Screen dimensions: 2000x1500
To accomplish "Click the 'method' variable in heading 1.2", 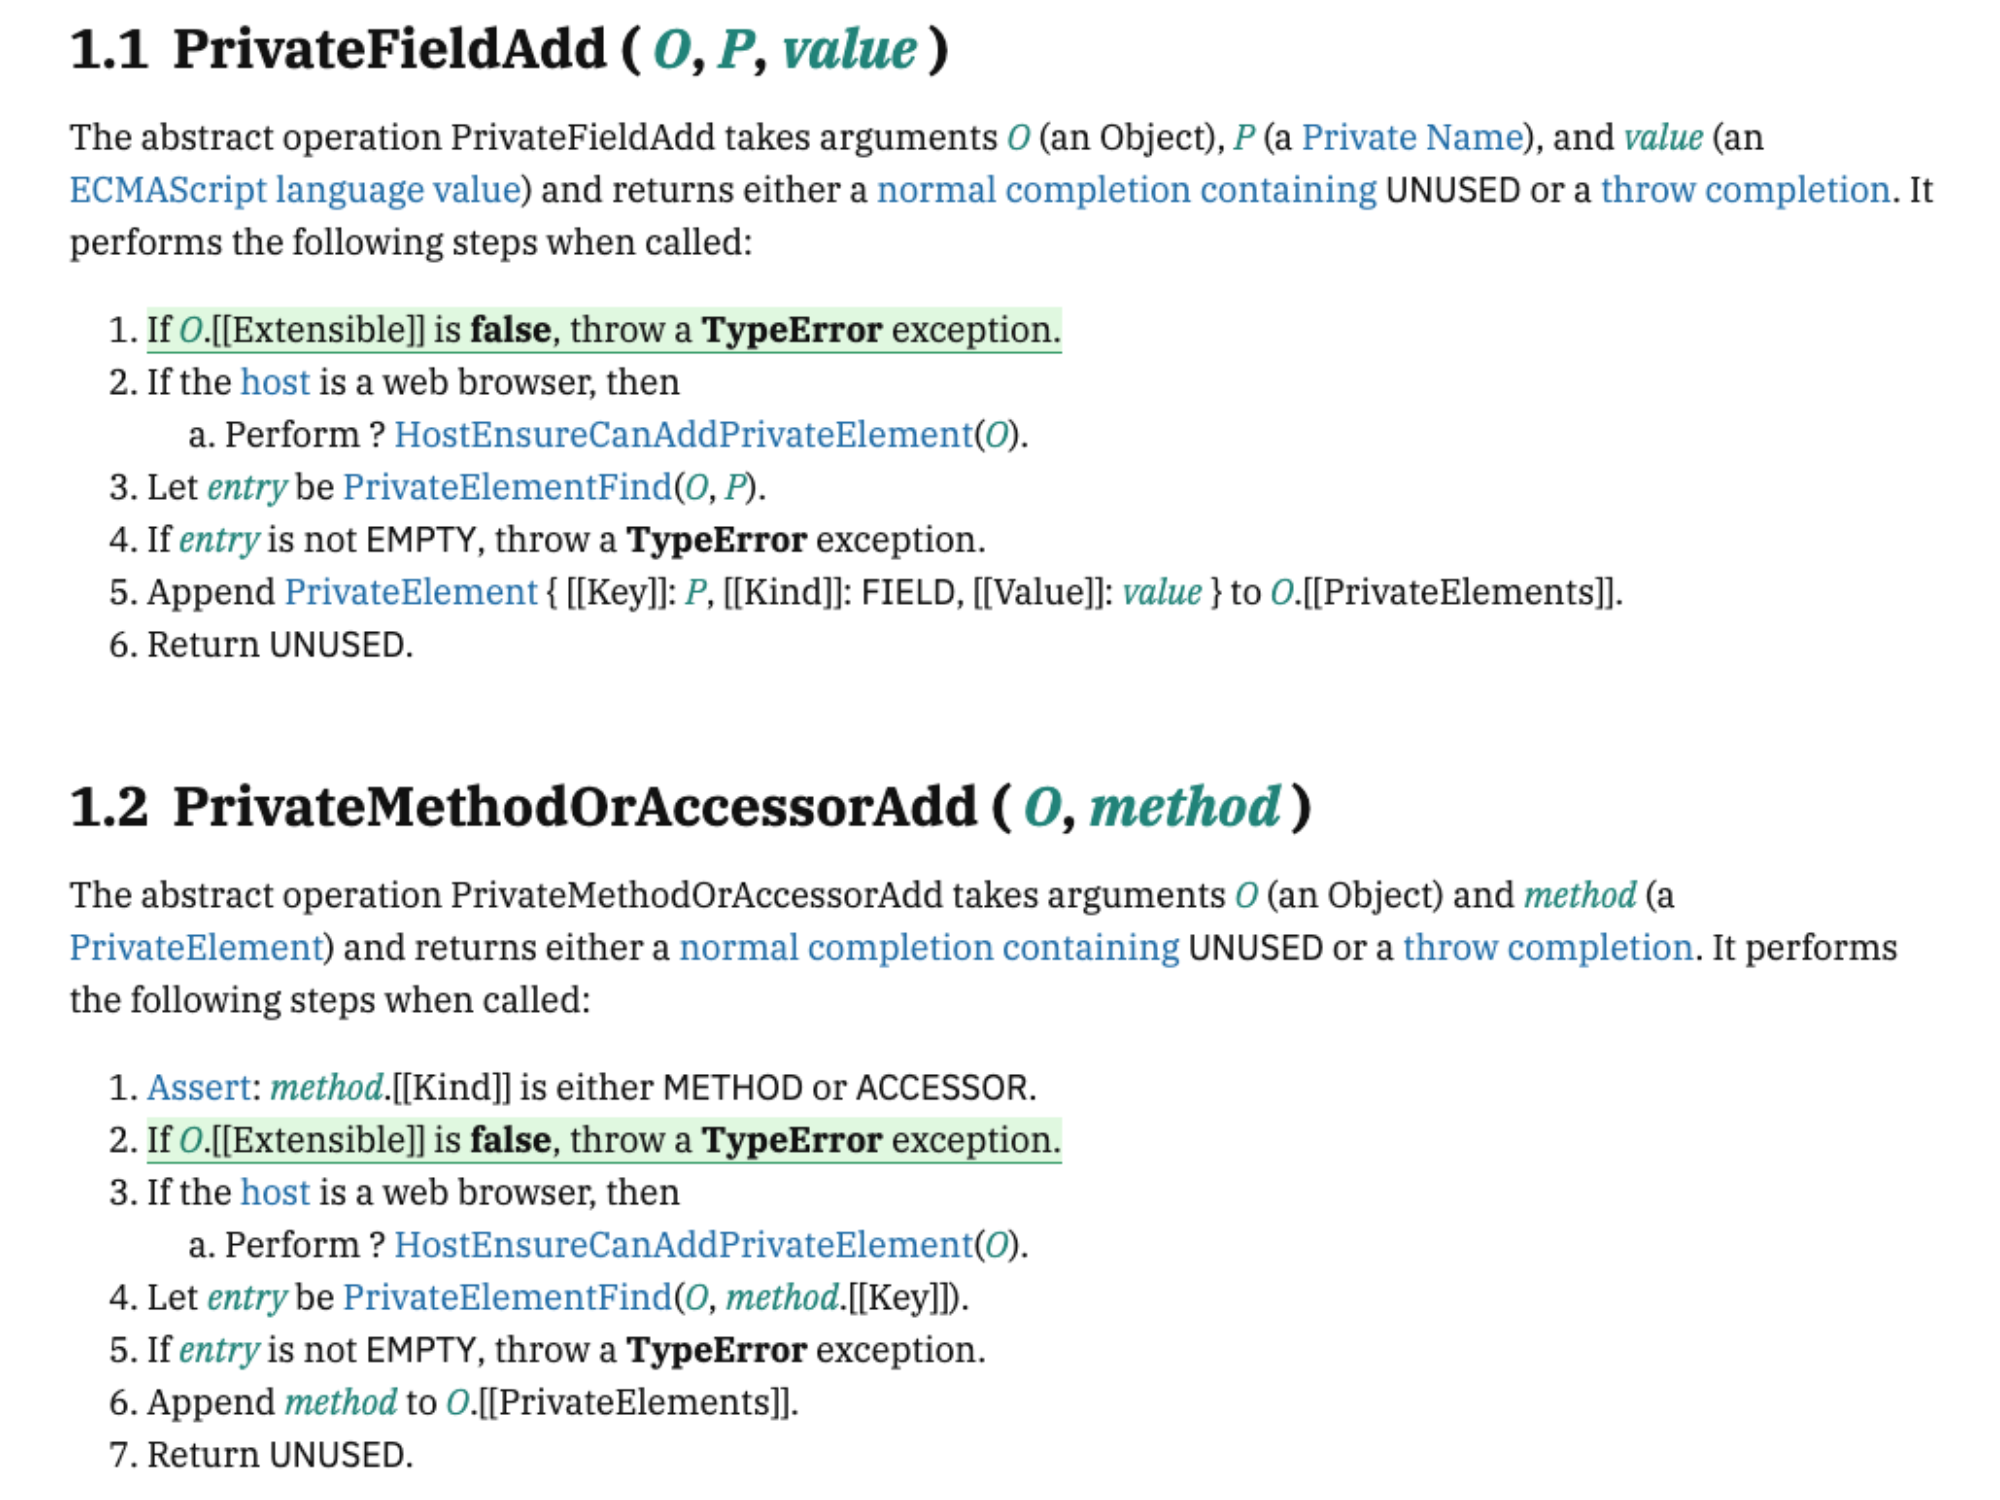I will point(1184,808).
